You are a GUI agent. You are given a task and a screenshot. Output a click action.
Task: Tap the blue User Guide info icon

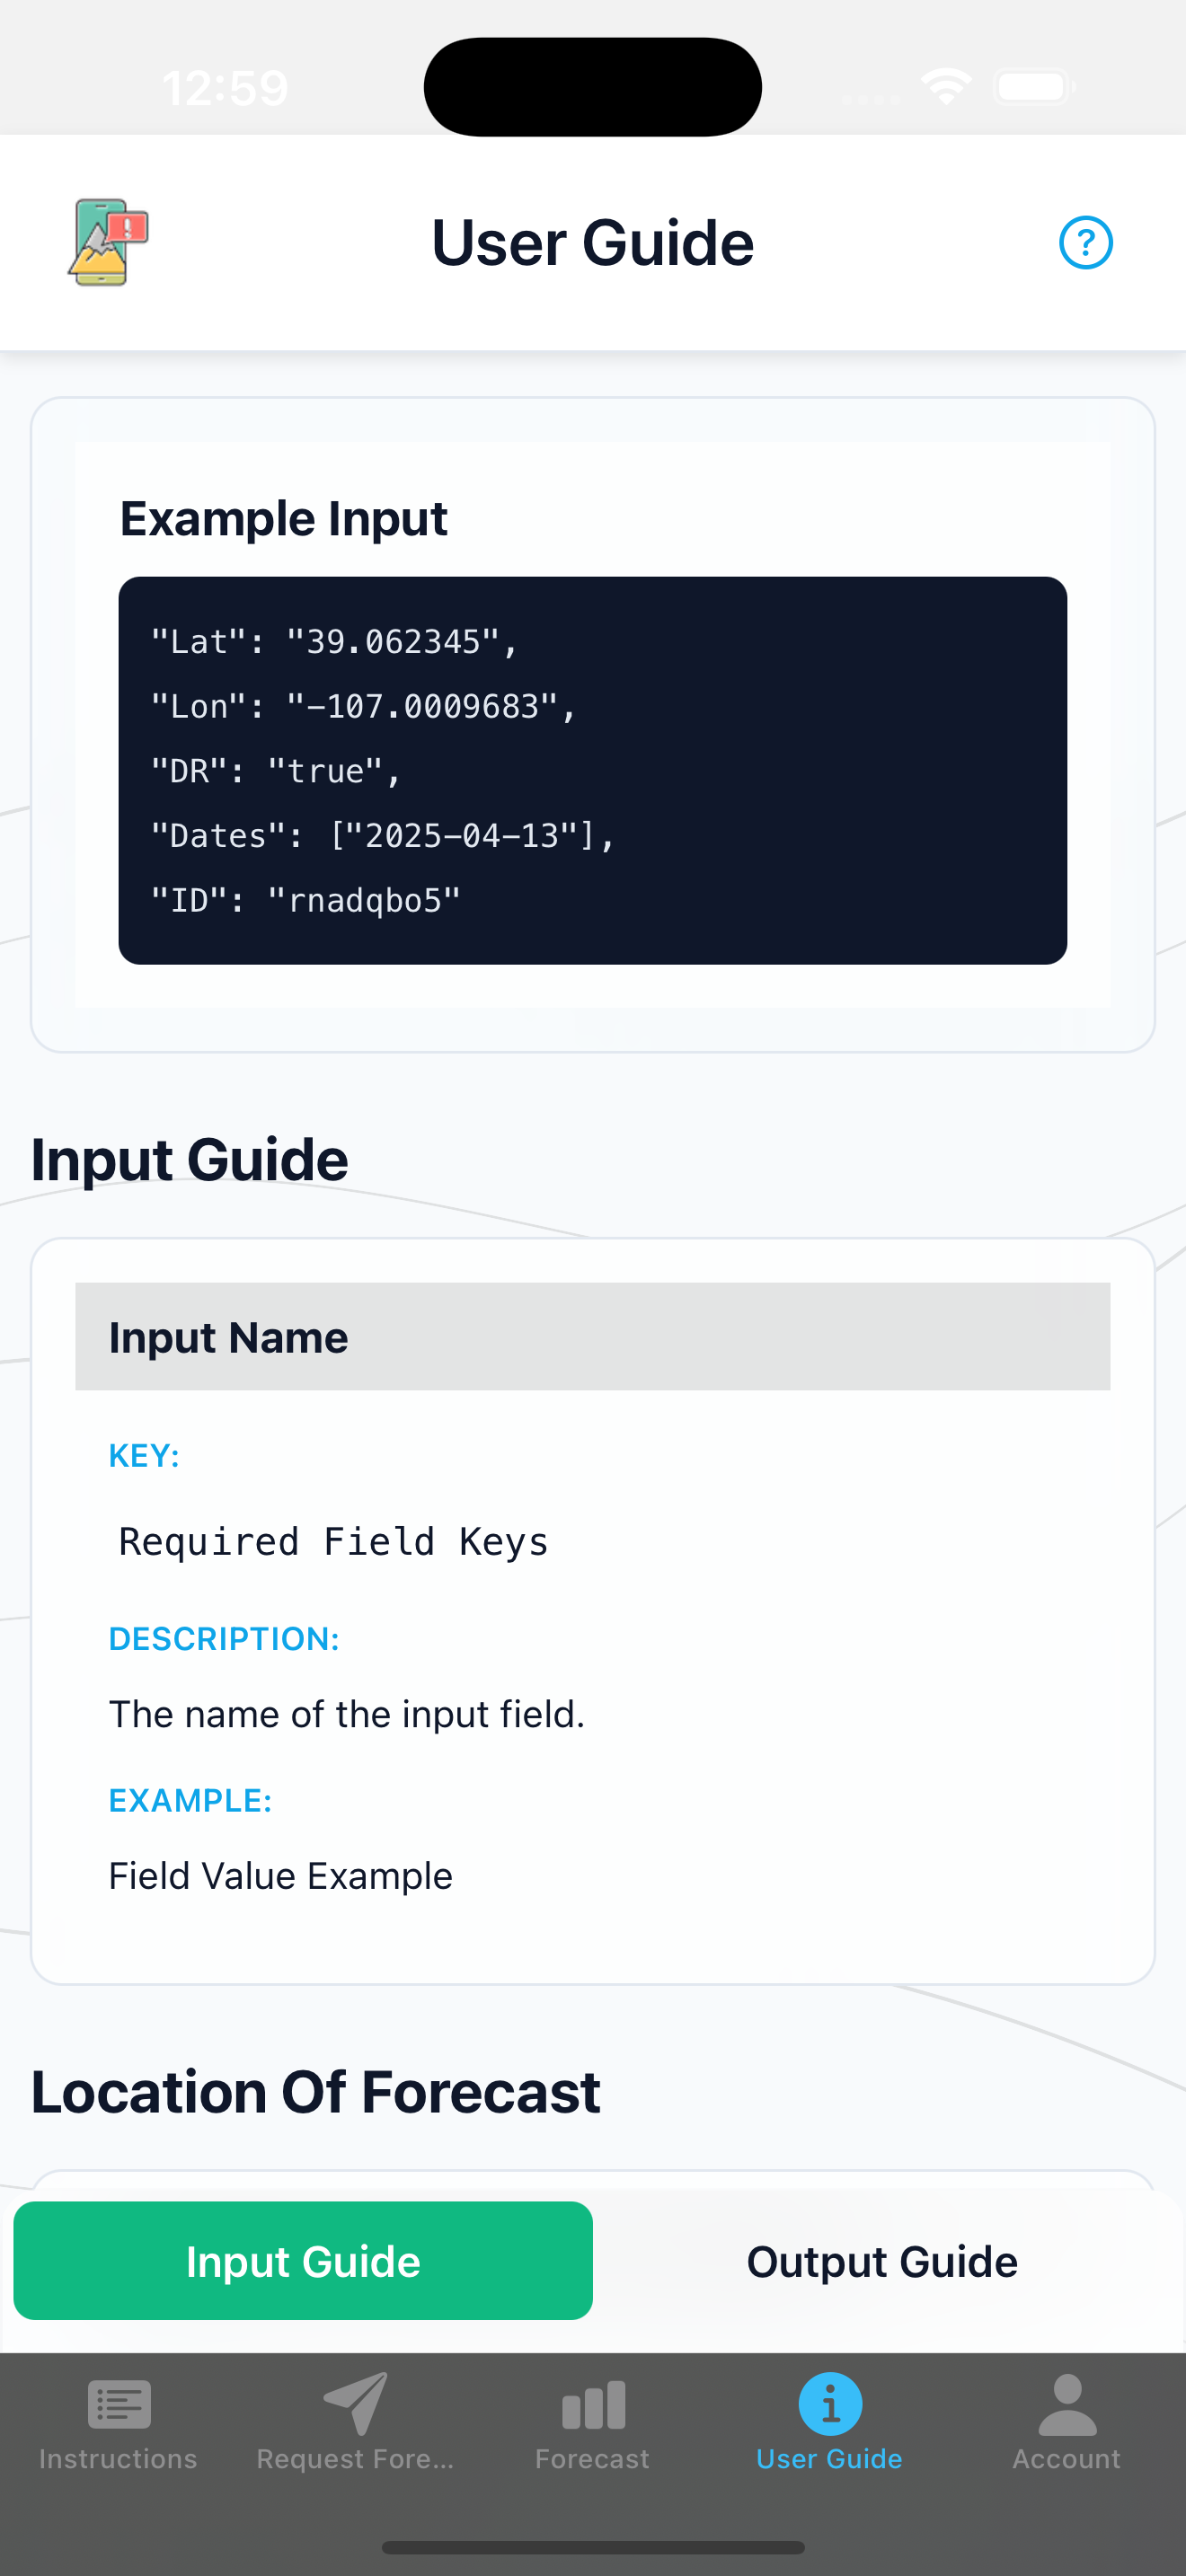pyautogui.click(x=829, y=2404)
